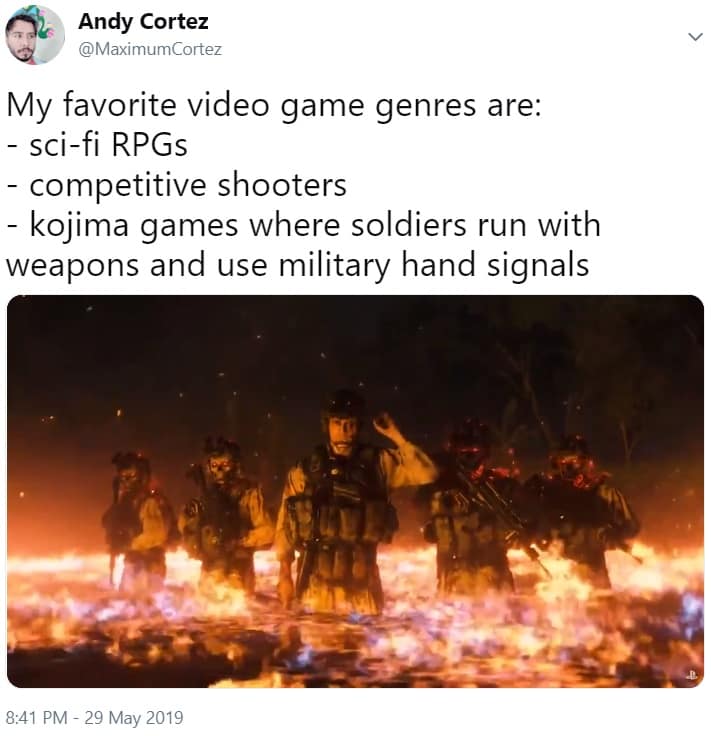
Task: Click the "sci-fi RPGs" line
Action: [97, 145]
